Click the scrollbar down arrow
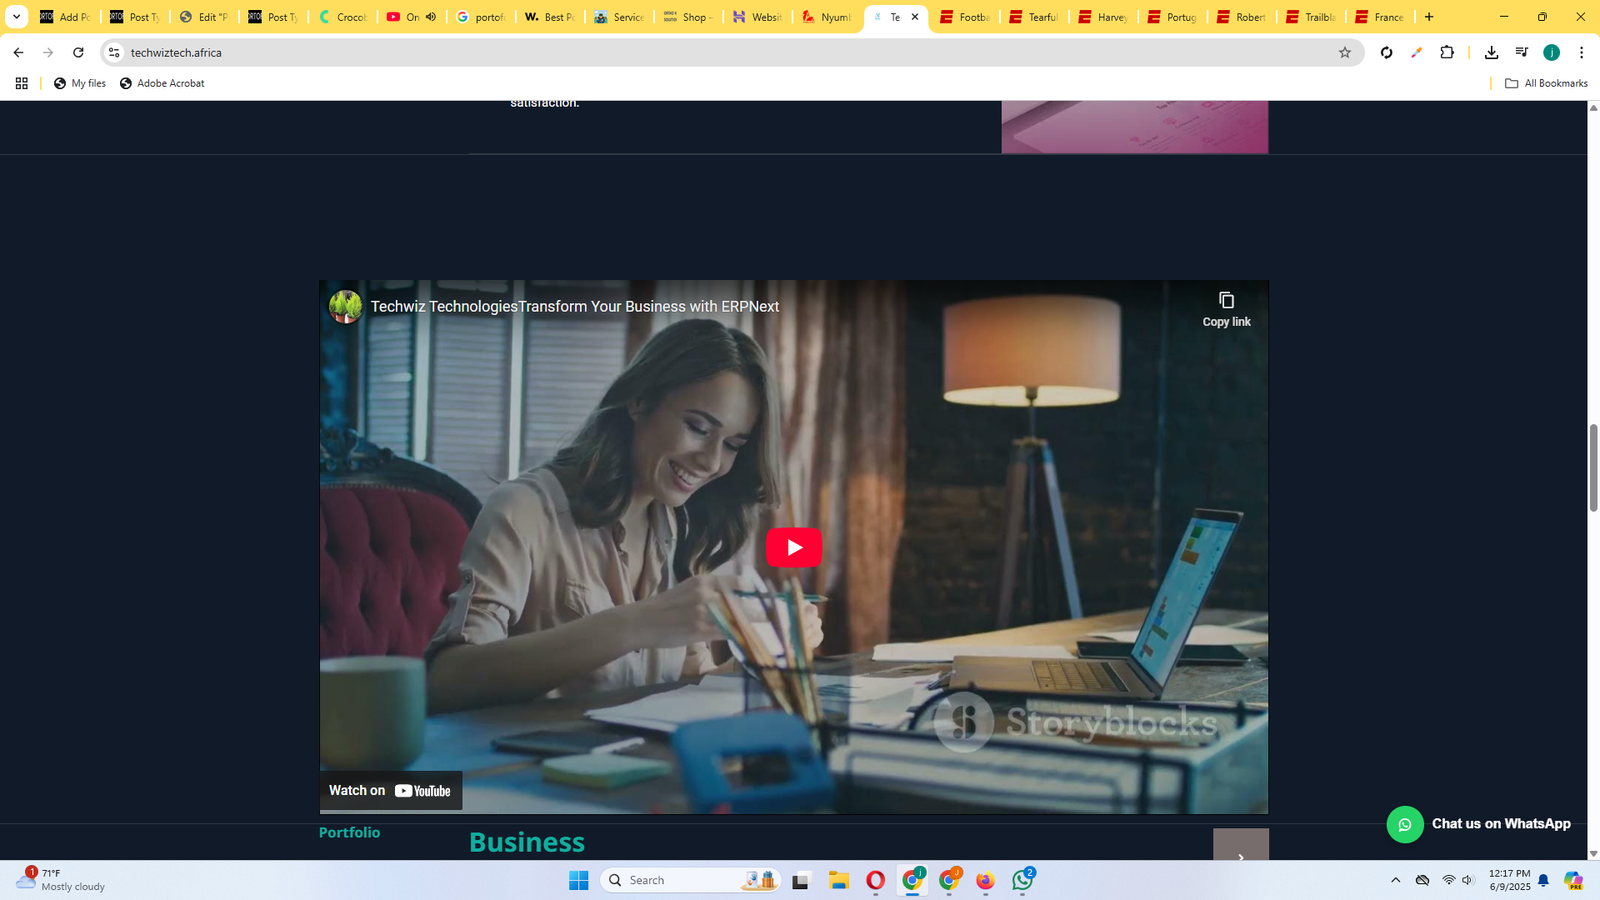This screenshot has width=1600, height=900. (1593, 854)
